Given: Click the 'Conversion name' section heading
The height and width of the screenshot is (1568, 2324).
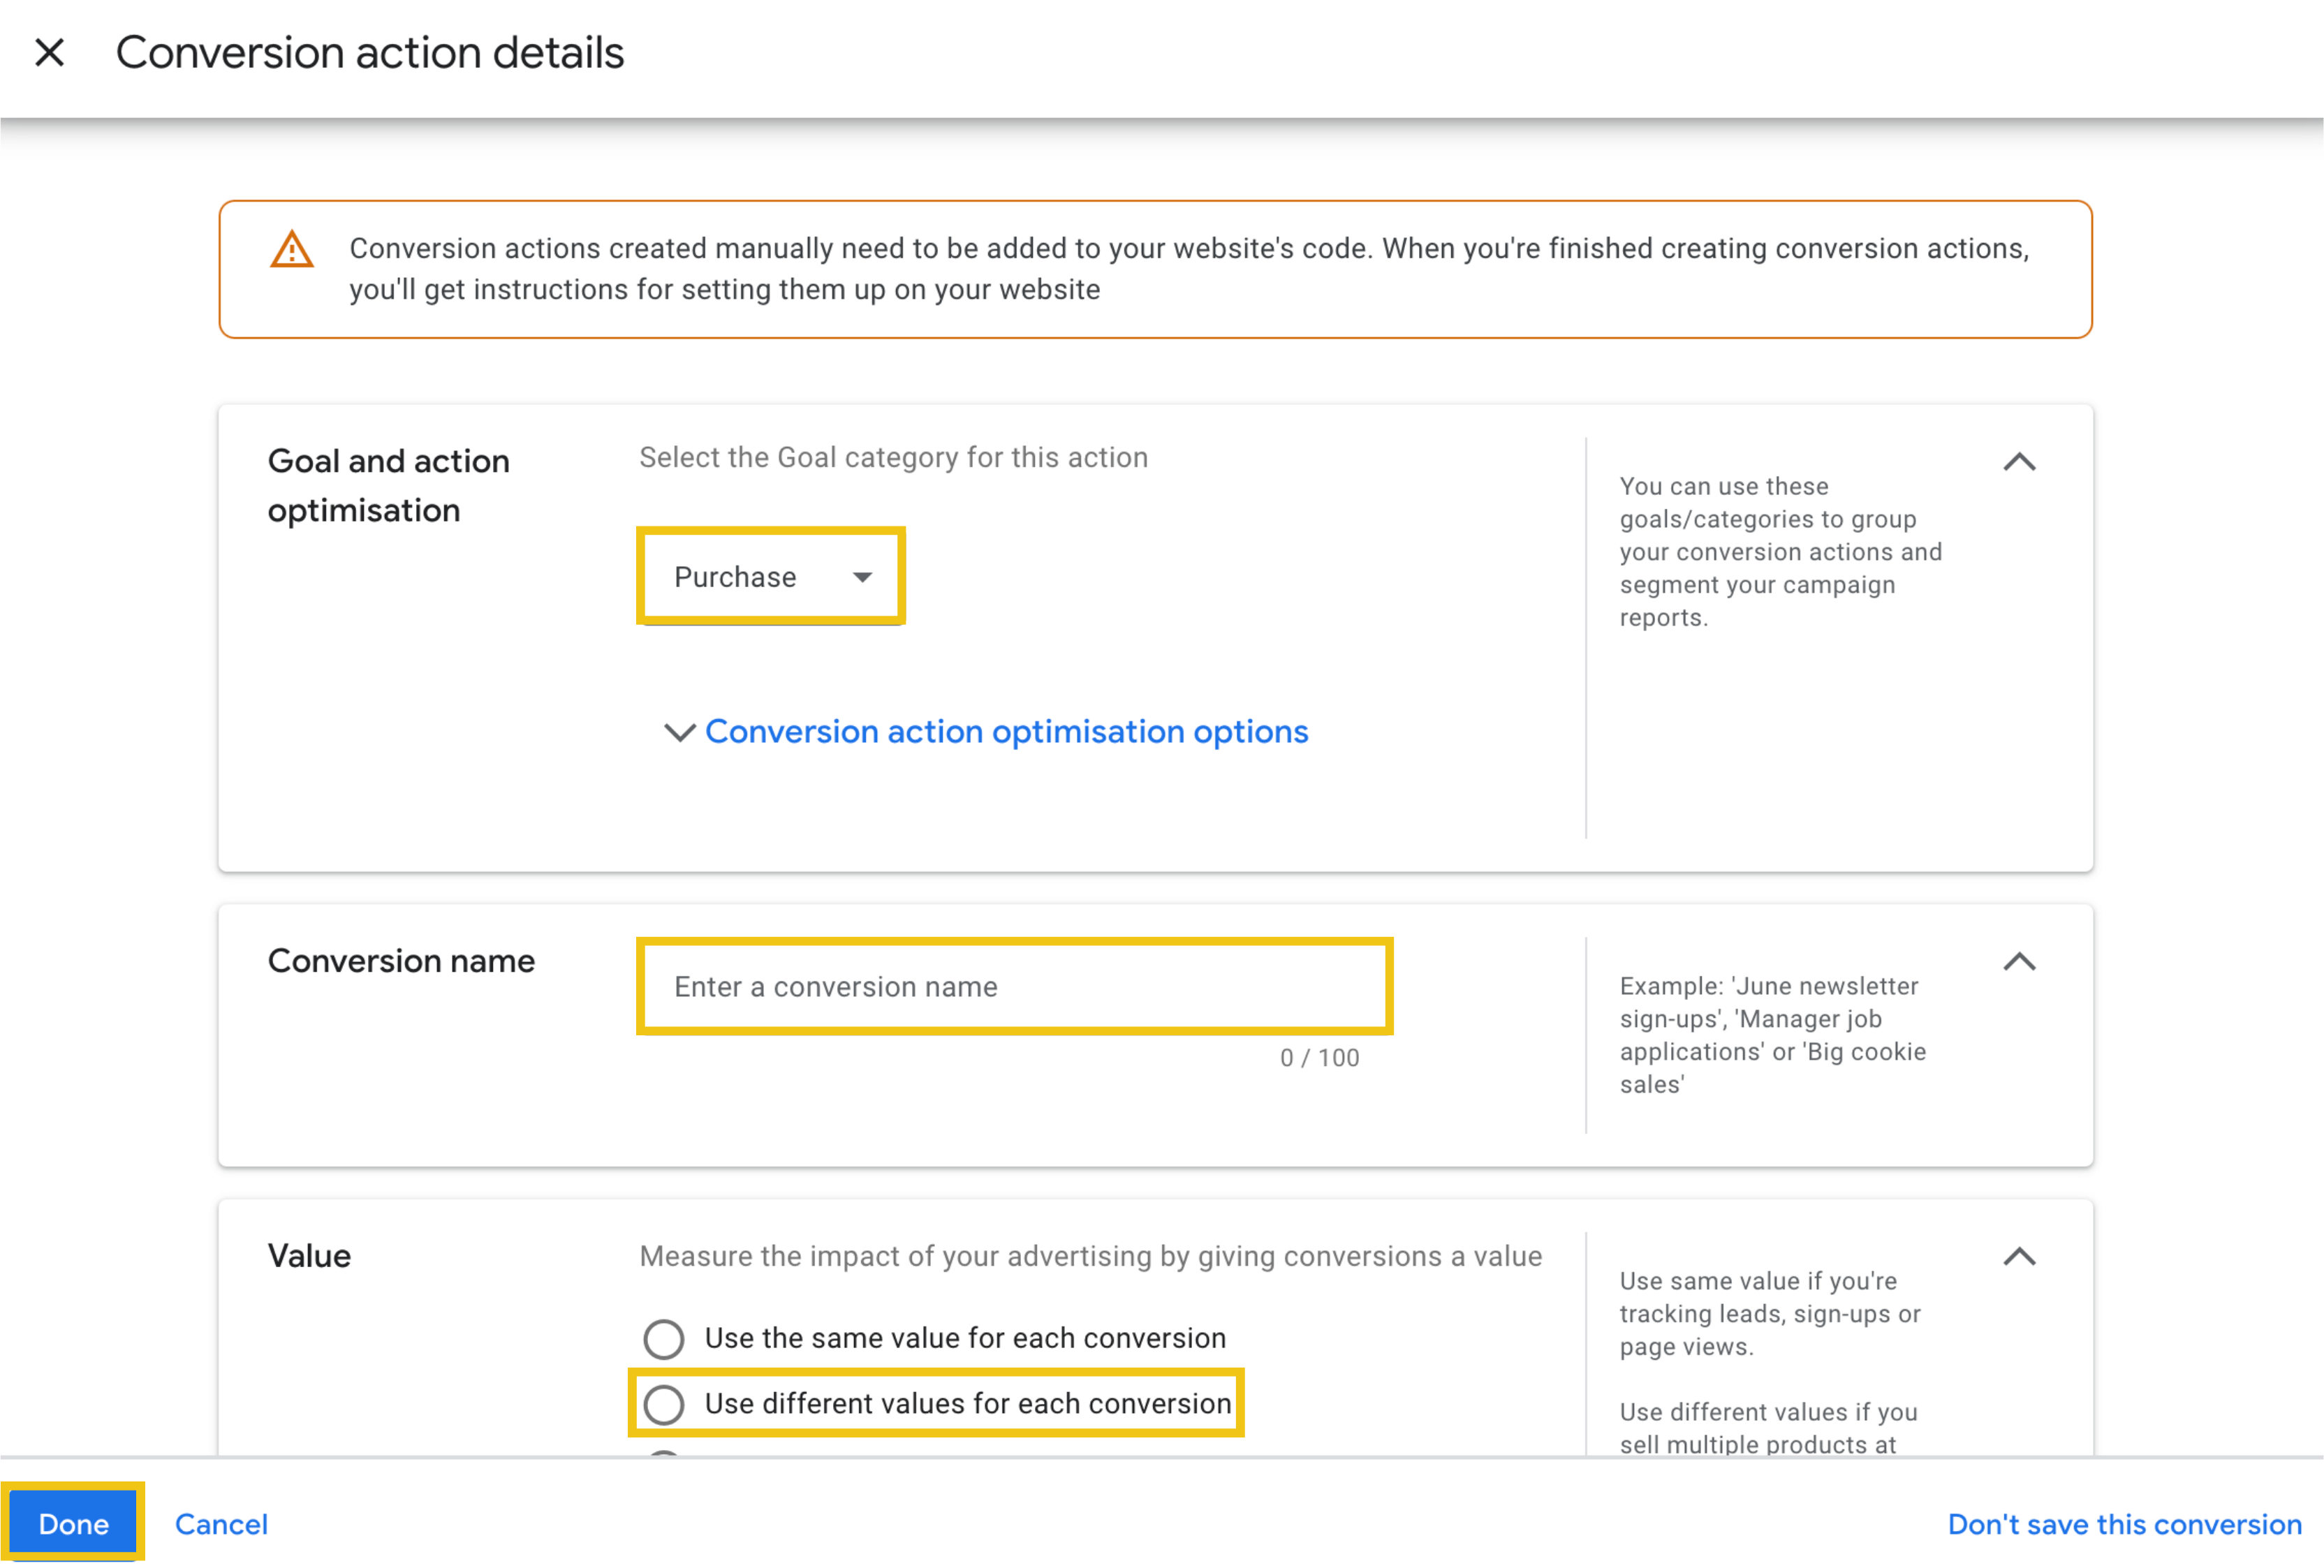Looking at the screenshot, I should pyautogui.click(x=401, y=961).
